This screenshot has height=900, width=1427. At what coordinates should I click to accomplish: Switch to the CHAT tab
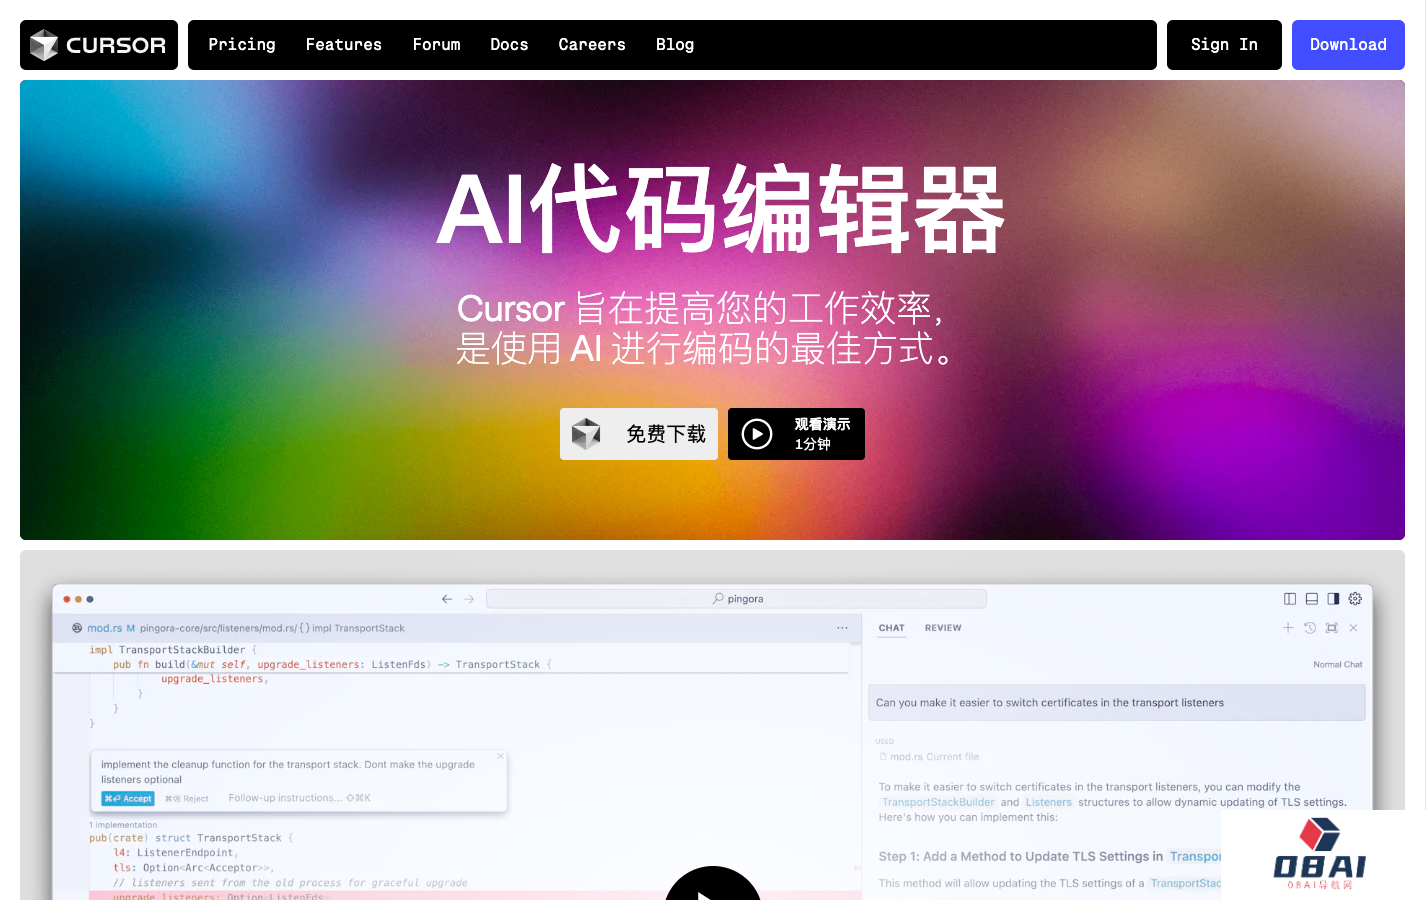pos(891,628)
